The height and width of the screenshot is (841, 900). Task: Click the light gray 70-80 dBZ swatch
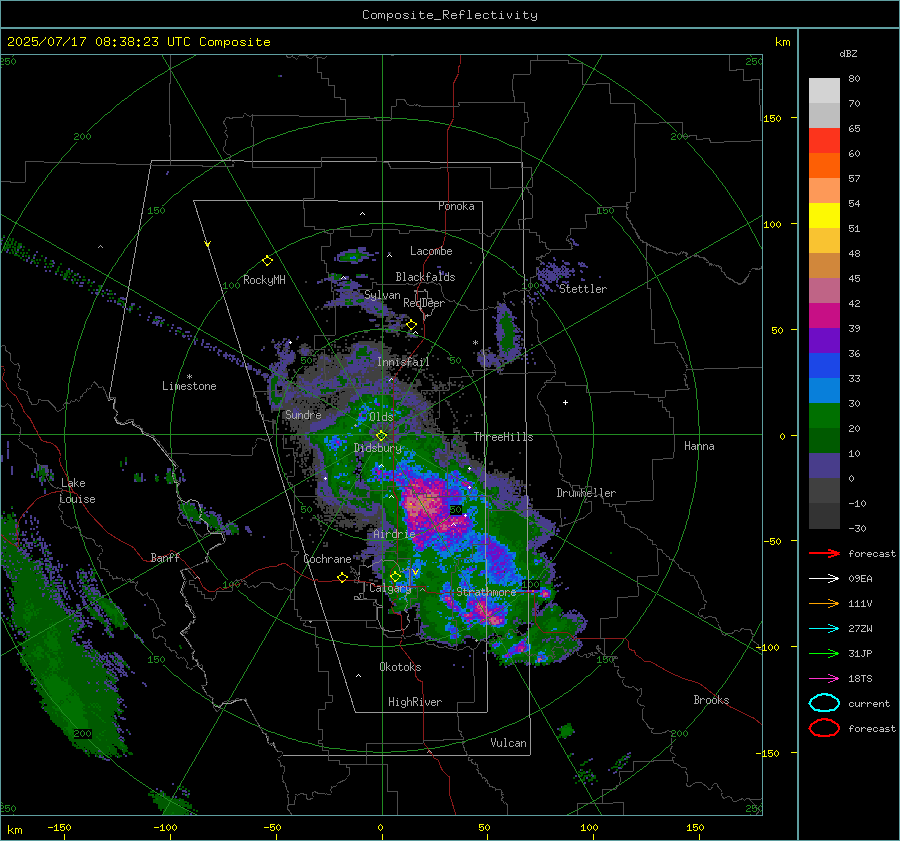click(824, 90)
